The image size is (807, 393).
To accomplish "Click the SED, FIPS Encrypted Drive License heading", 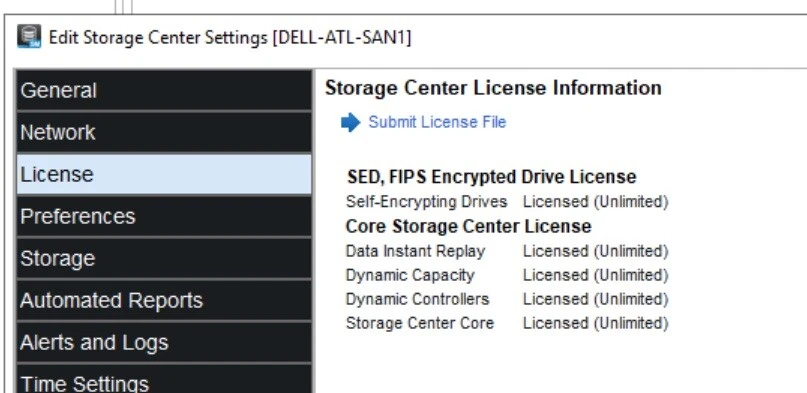I will coord(492,177).
